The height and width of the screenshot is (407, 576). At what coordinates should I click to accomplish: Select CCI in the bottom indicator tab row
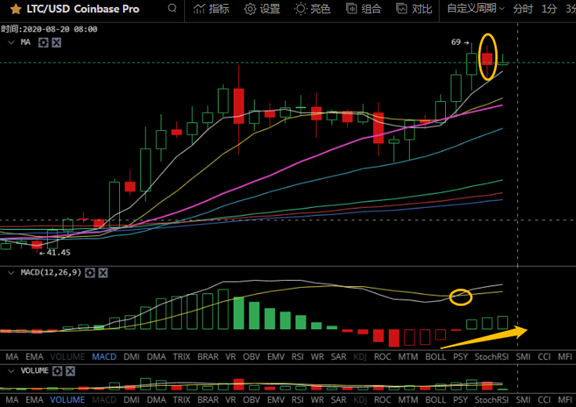tap(544, 400)
